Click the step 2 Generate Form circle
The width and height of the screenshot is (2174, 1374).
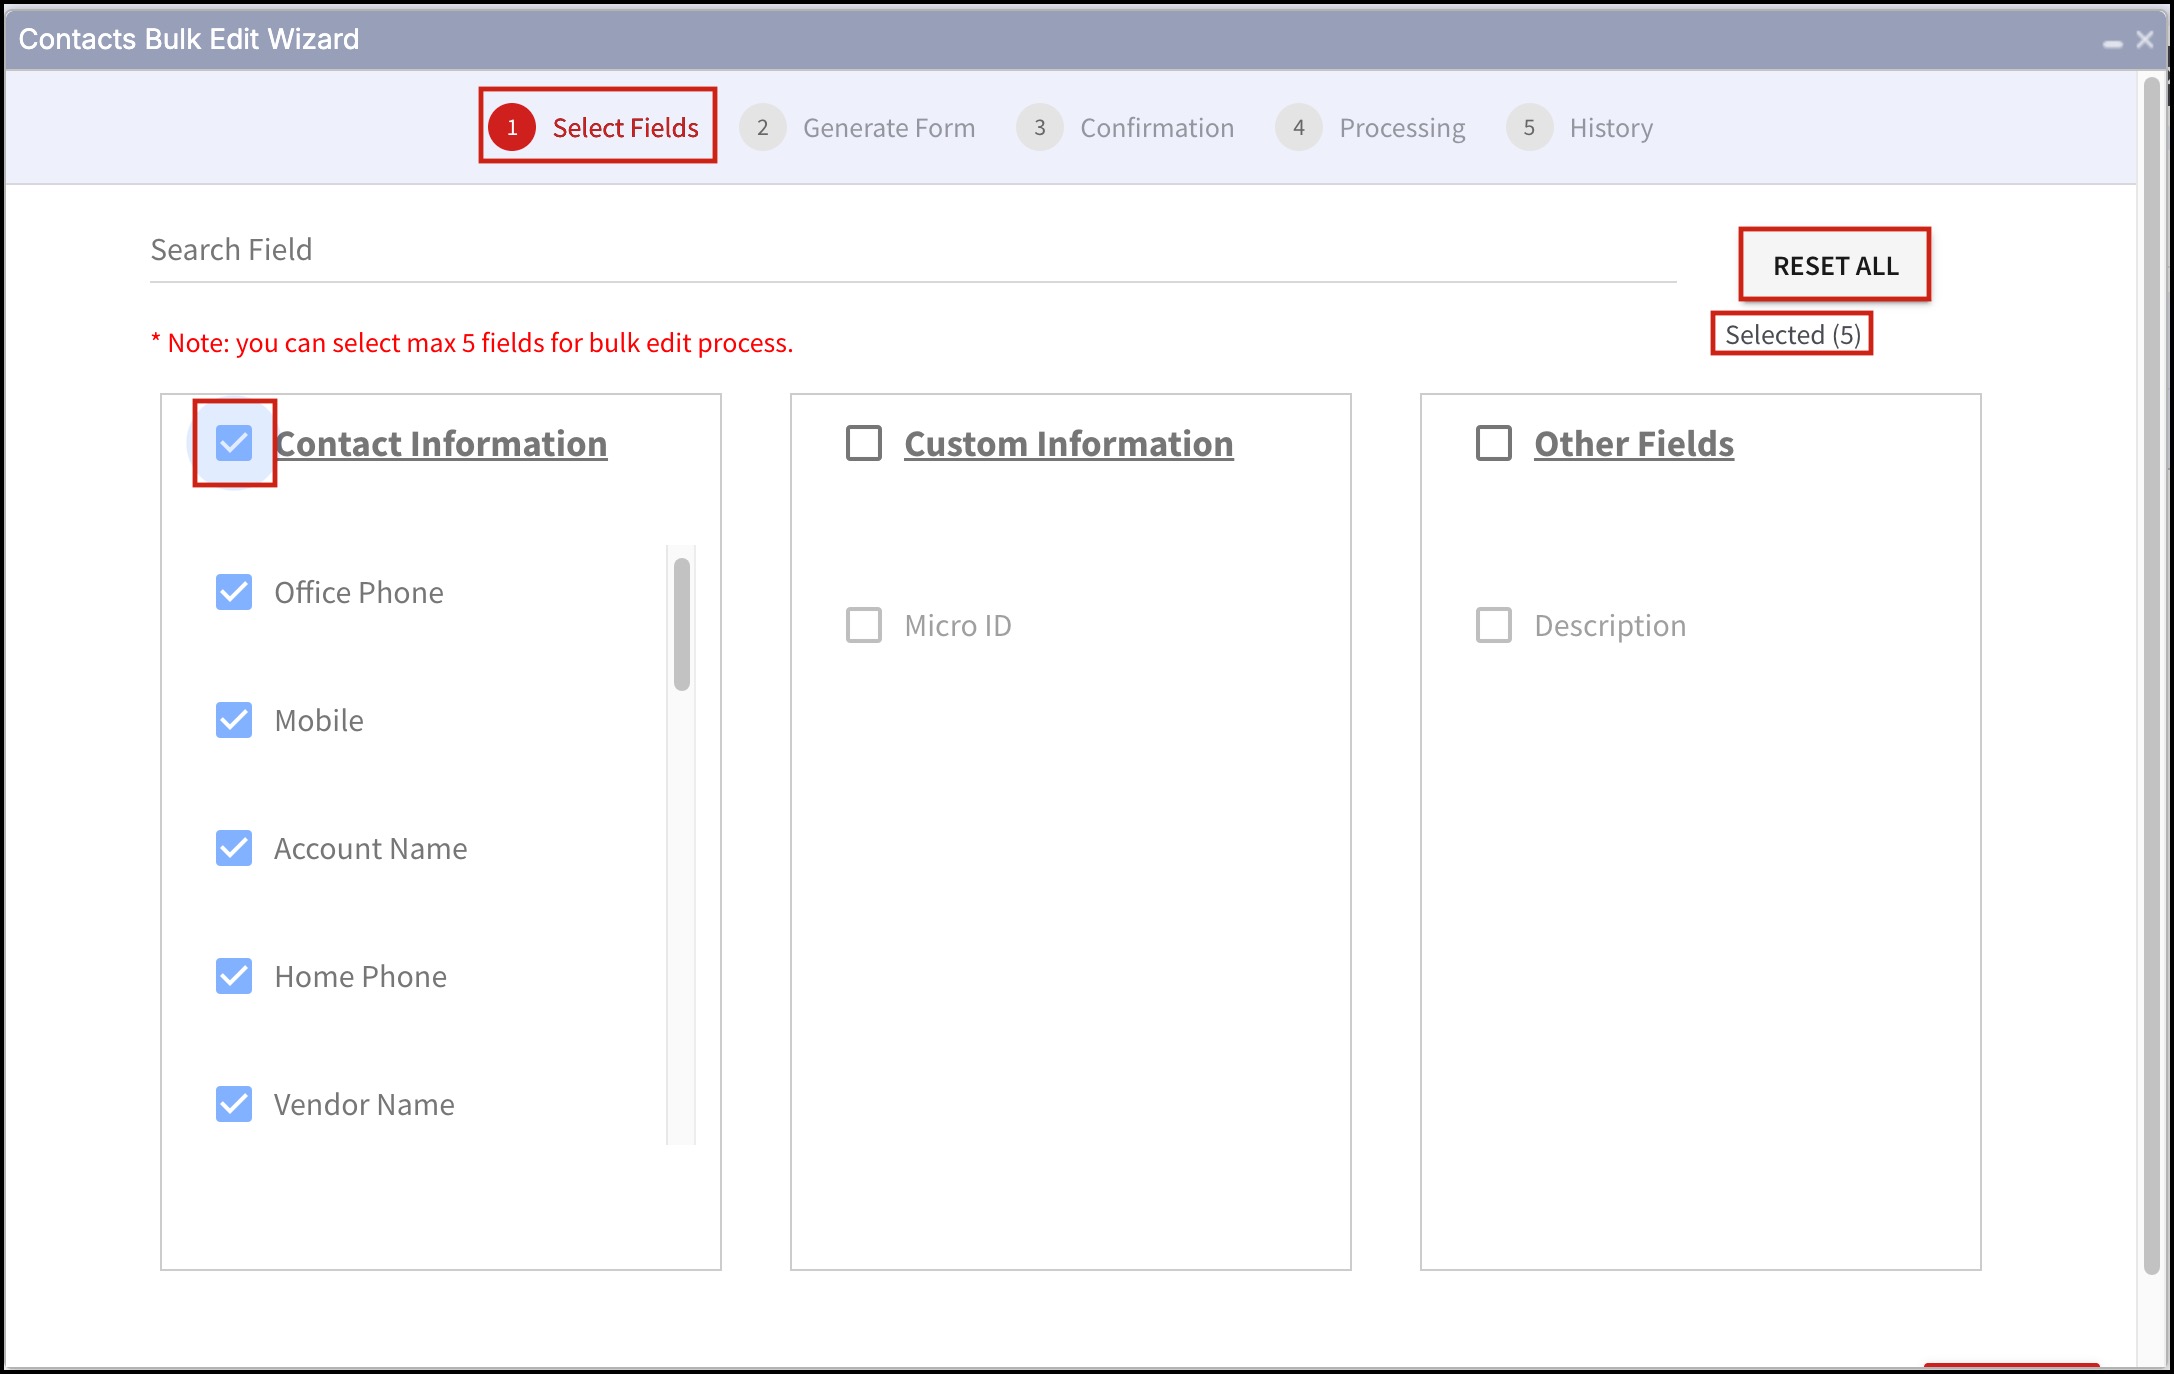point(762,128)
